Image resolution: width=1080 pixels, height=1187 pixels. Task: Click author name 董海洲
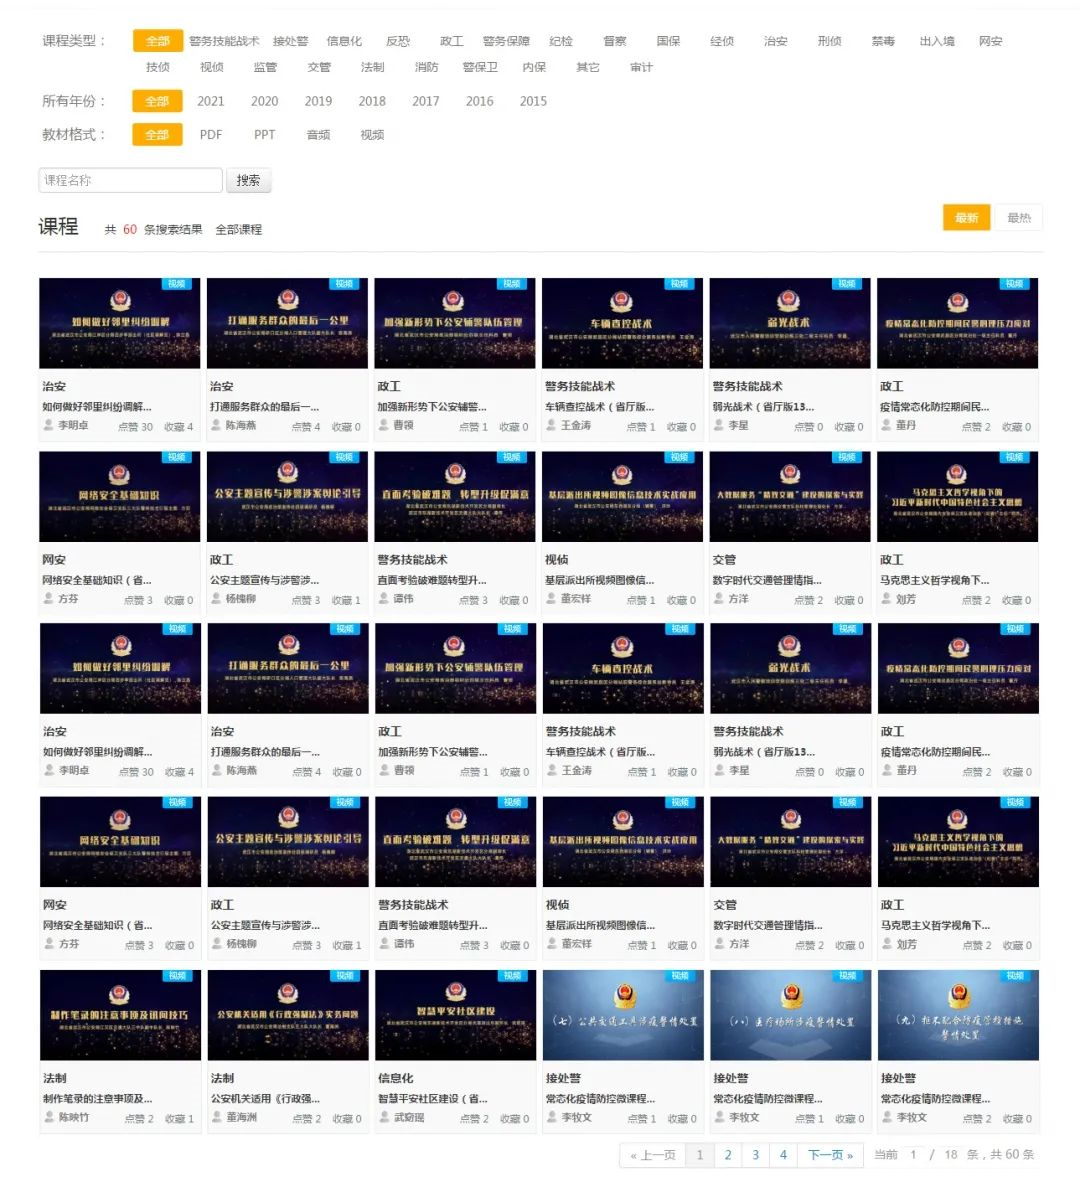tap(241, 1117)
